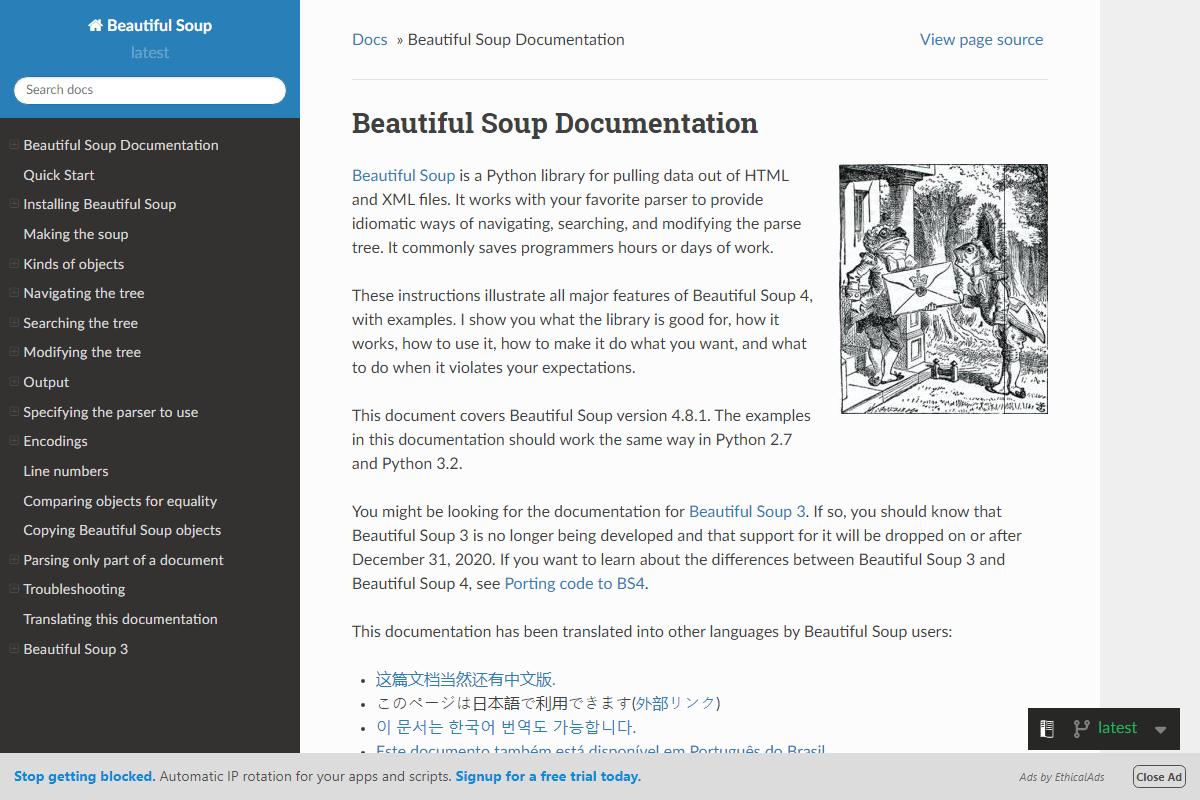The width and height of the screenshot is (1200, 800).
Task: Go to Making the soup section
Action: (x=76, y=234)
